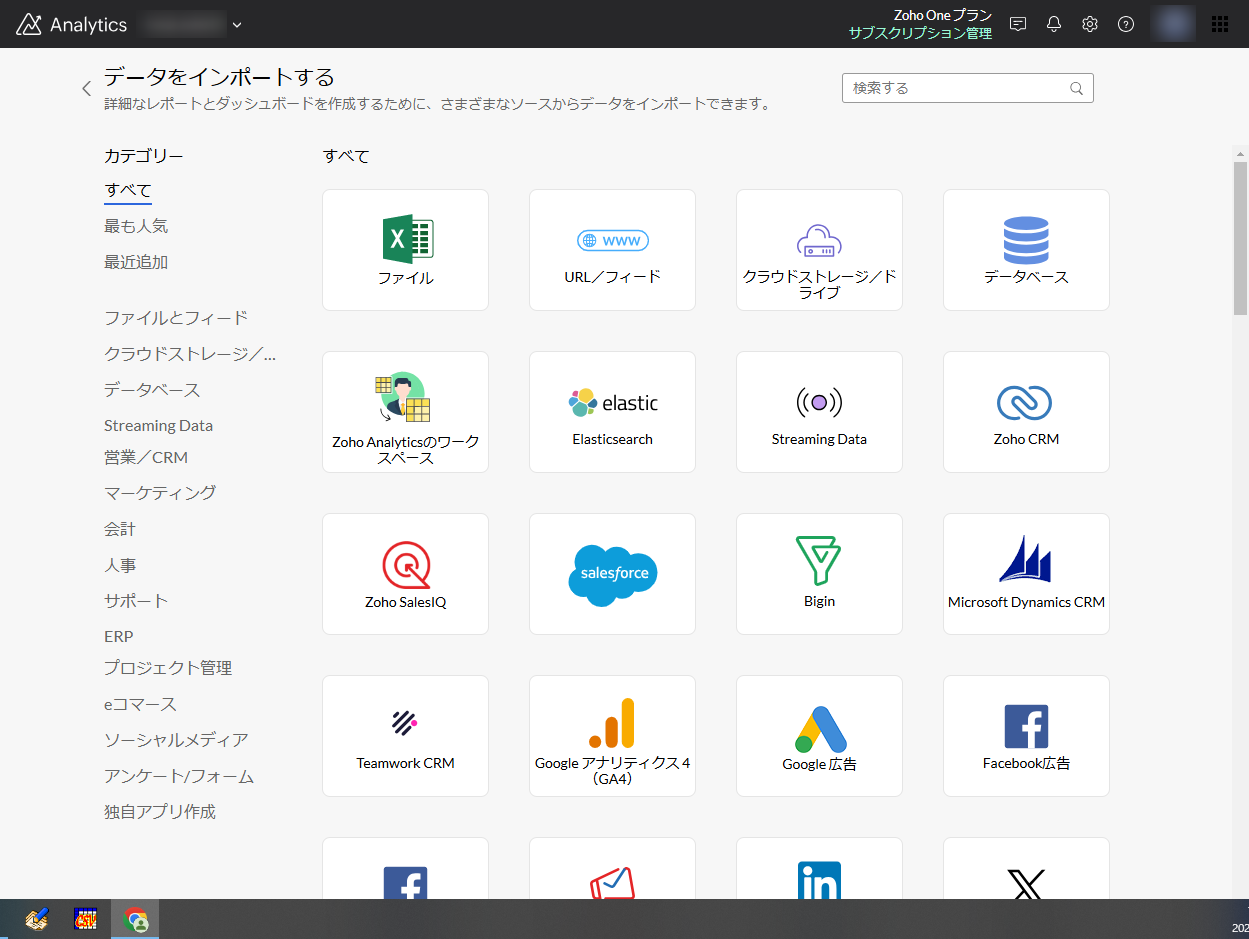Open the Excel file import tile

click(x=405, y=250)
